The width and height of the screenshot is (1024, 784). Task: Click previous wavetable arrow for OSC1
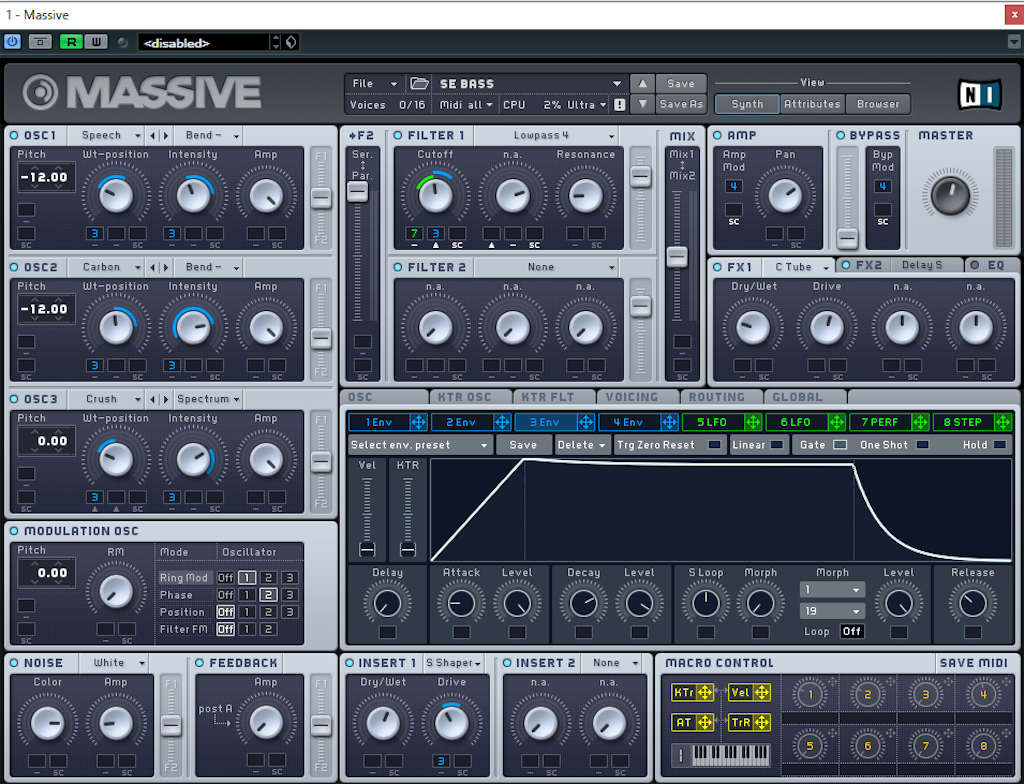point(153,135)
